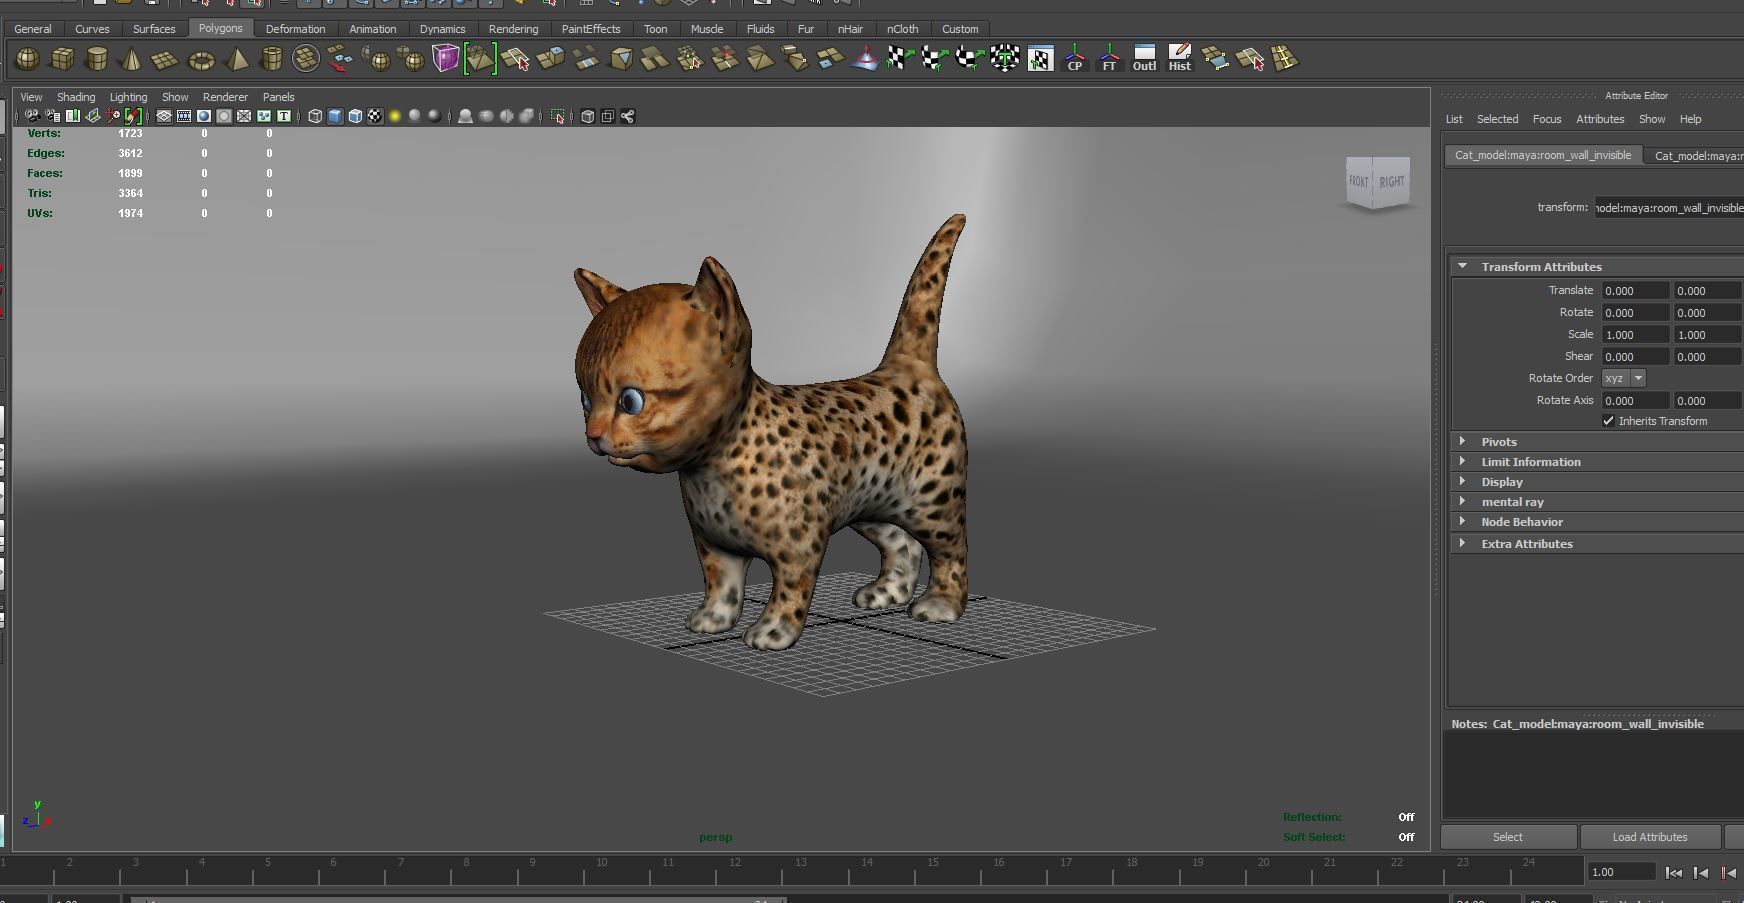Create a polygon pyramid from the shelf
This screenshot has height=903, width=1744.
click(x=236, y=59)
